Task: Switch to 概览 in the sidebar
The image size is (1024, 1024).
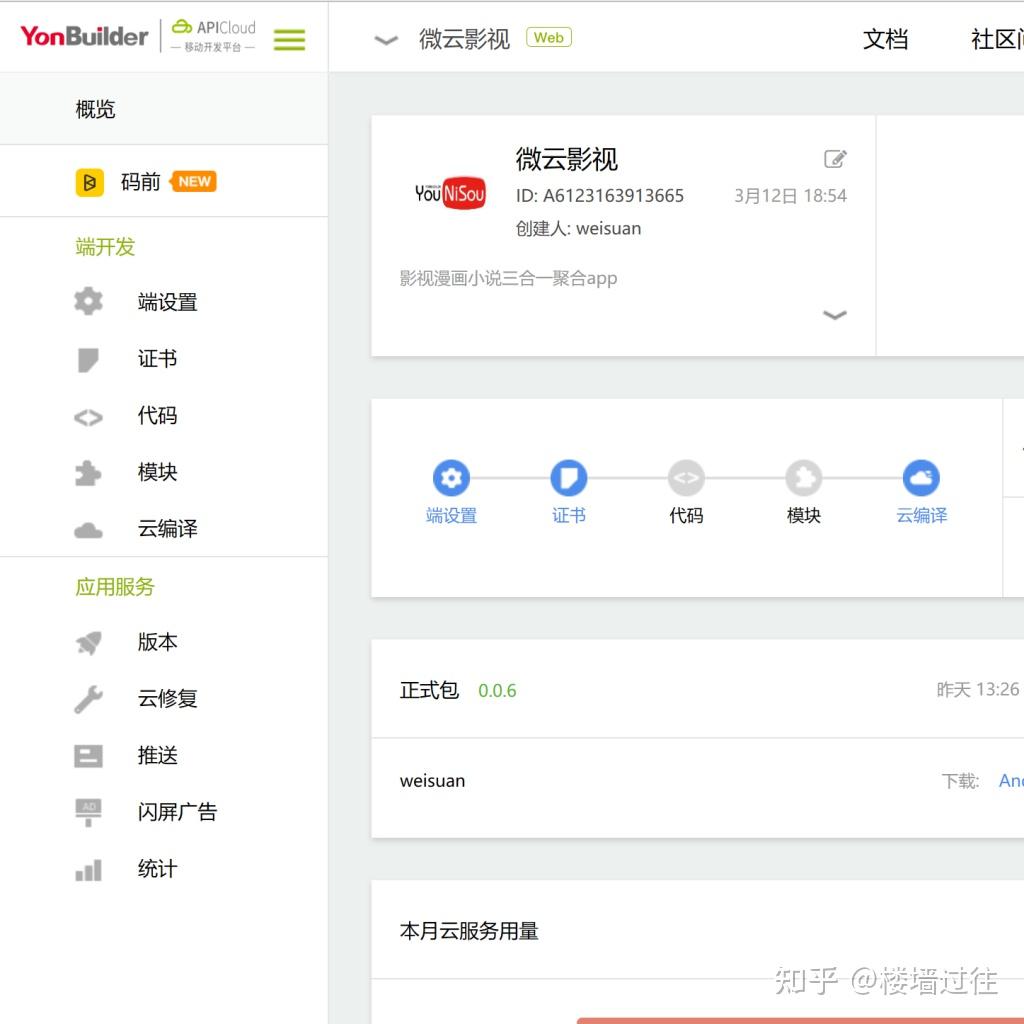Action: 95,109
